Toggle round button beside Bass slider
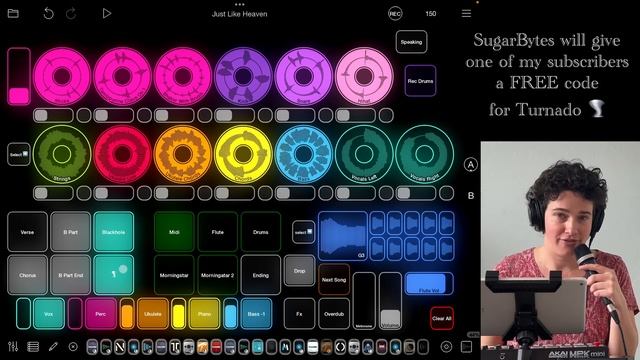Image resolution: width=640 pixels, height=360 pixels. pyautogui.click(x=326, y=193)
